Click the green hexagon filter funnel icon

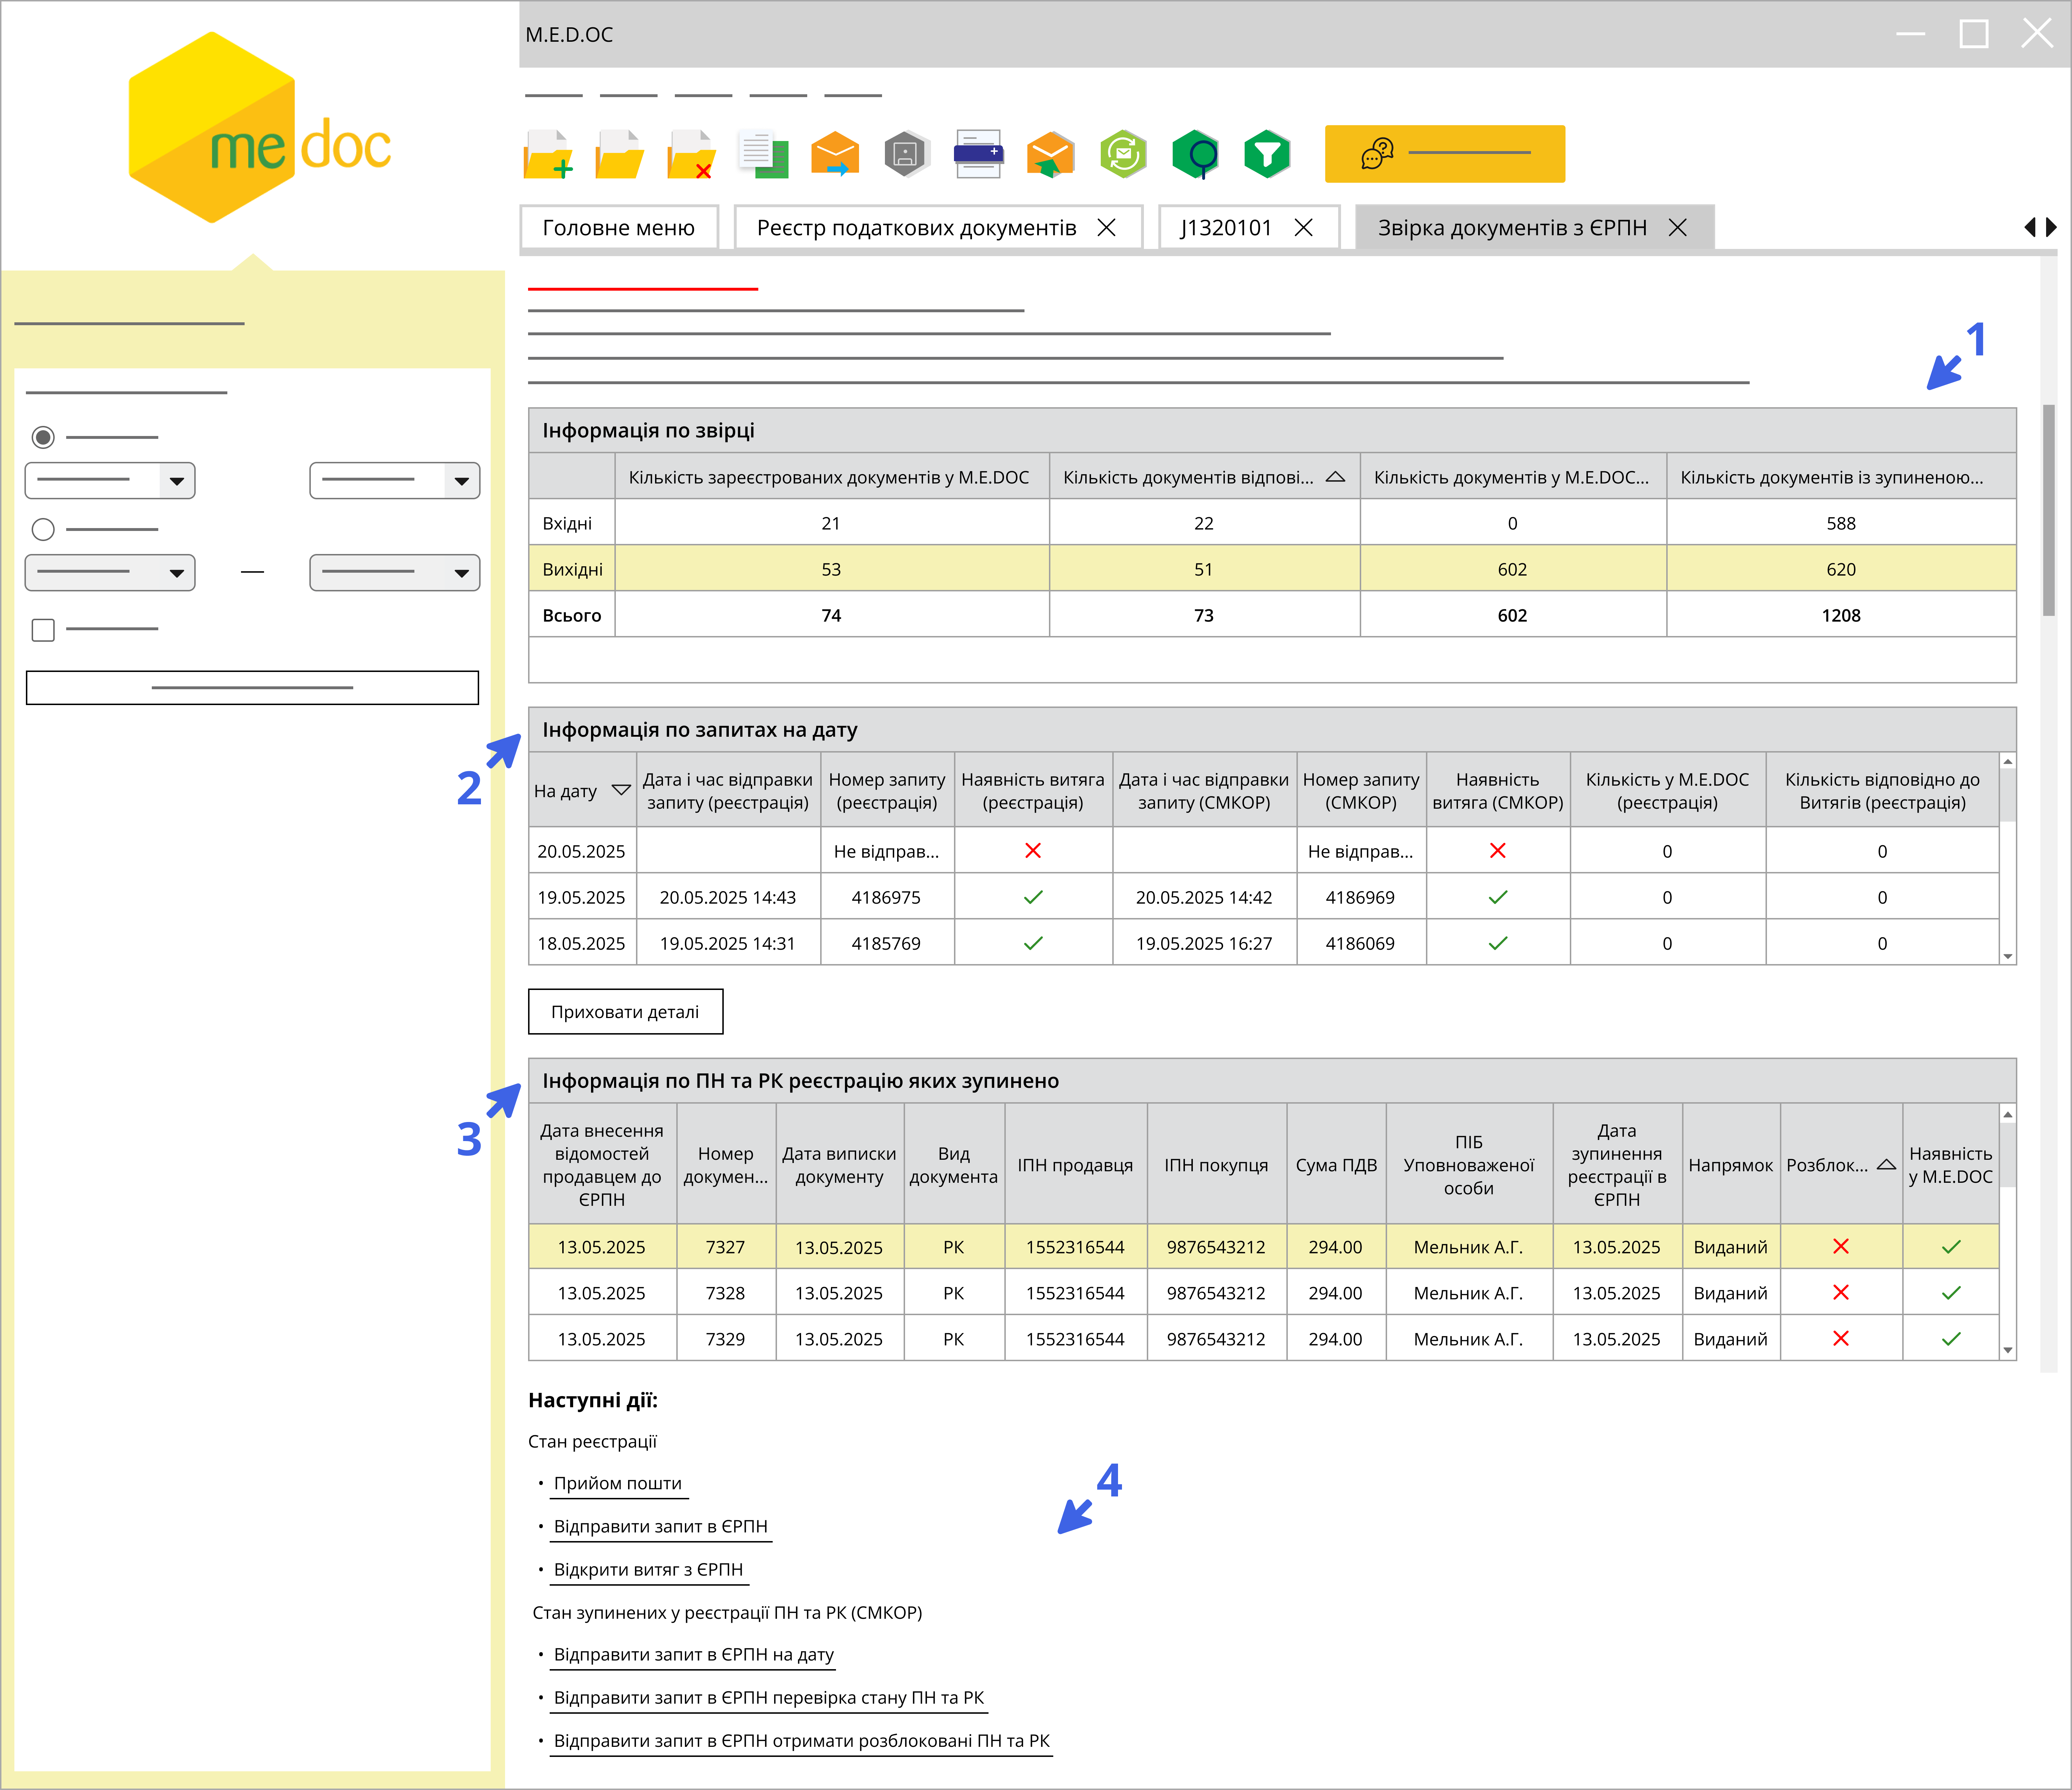(1267, 154)
